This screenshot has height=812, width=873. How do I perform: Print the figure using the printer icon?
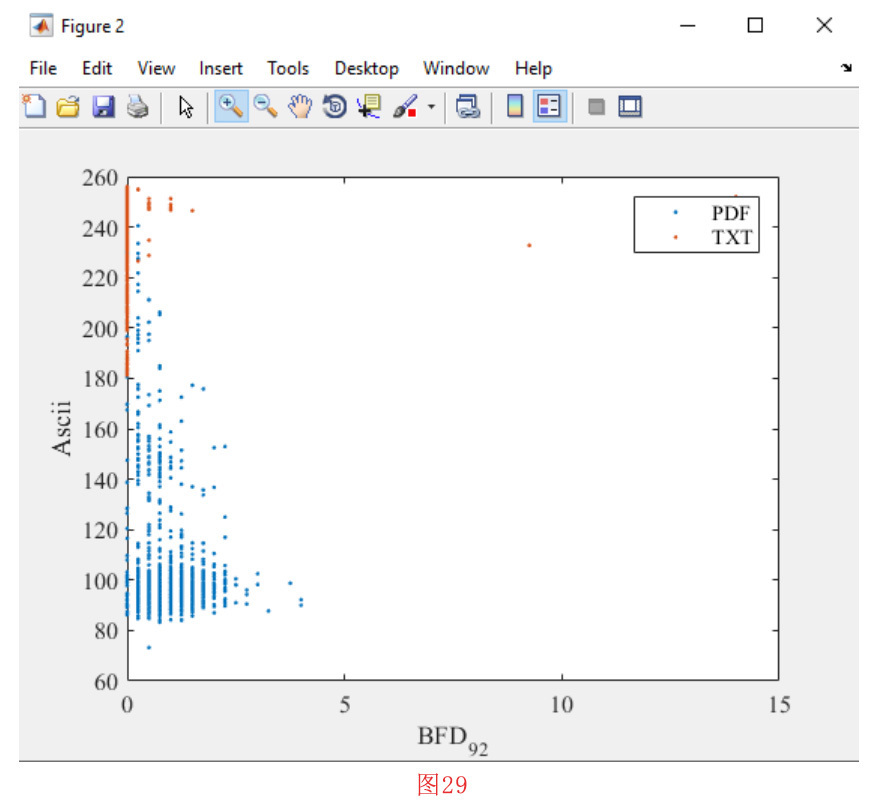point(137,107)
